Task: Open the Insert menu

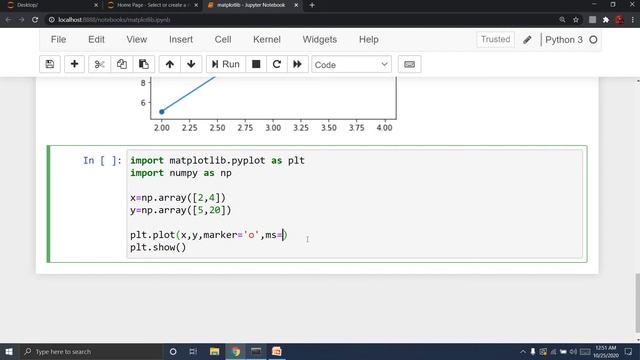Action: [x=181, y=40]
